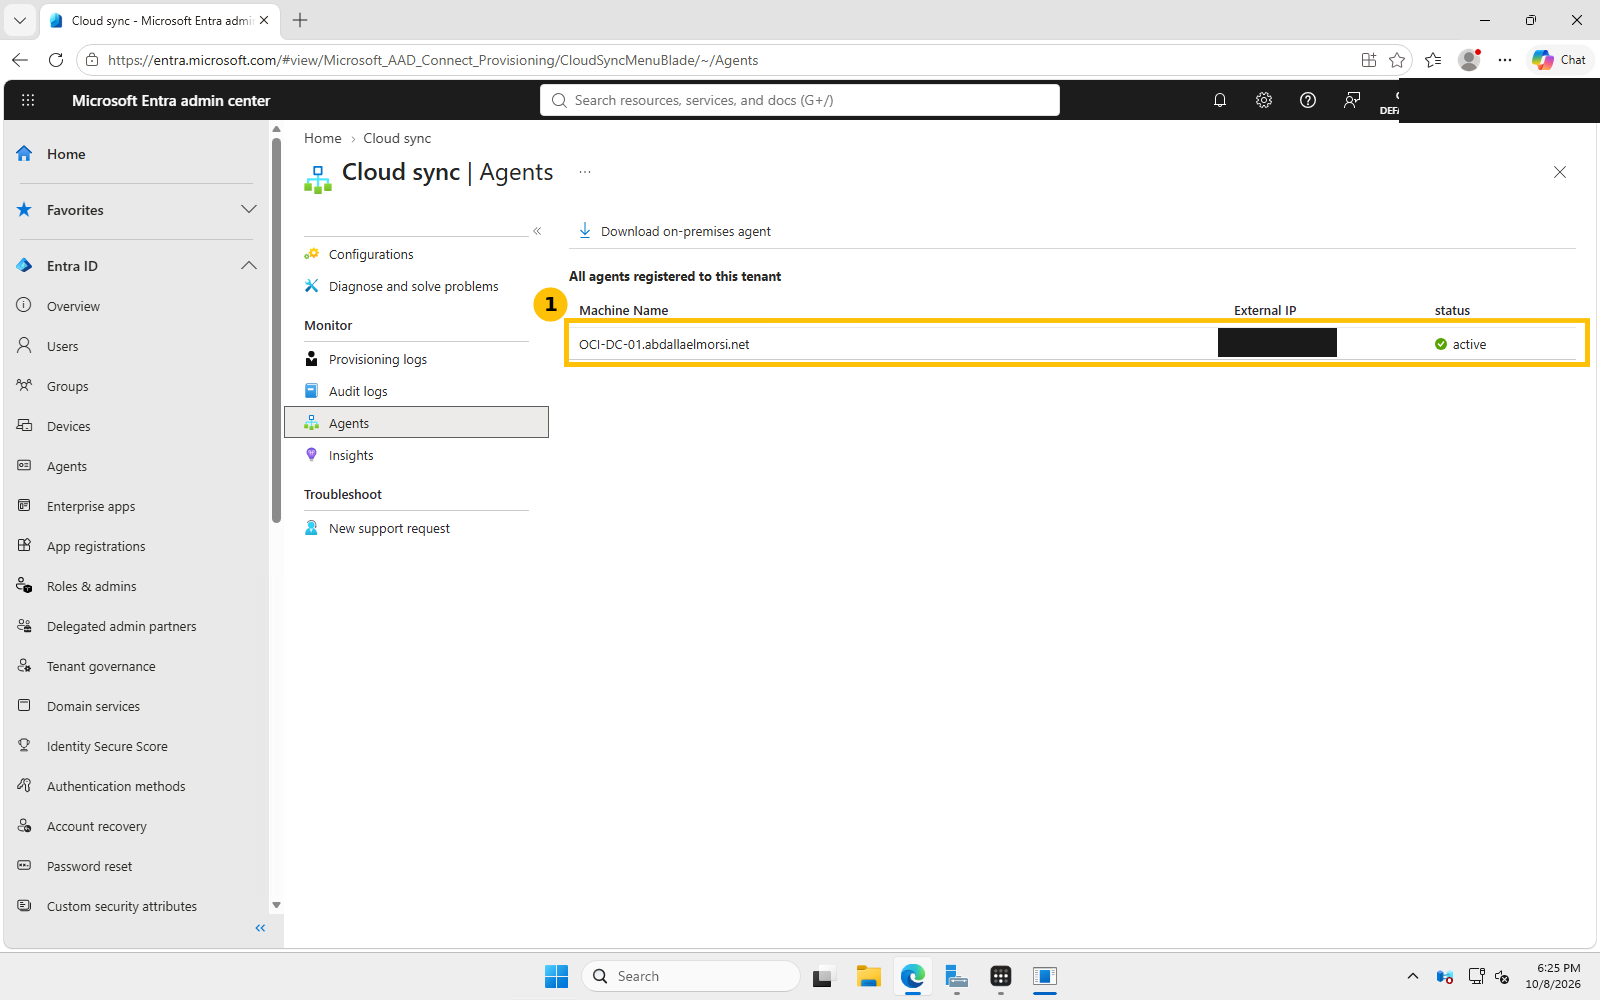Open Copilot Chat in the browser
Image resolution: width=1600 pixels, height=1000 pixels.
click(1560, 60)
